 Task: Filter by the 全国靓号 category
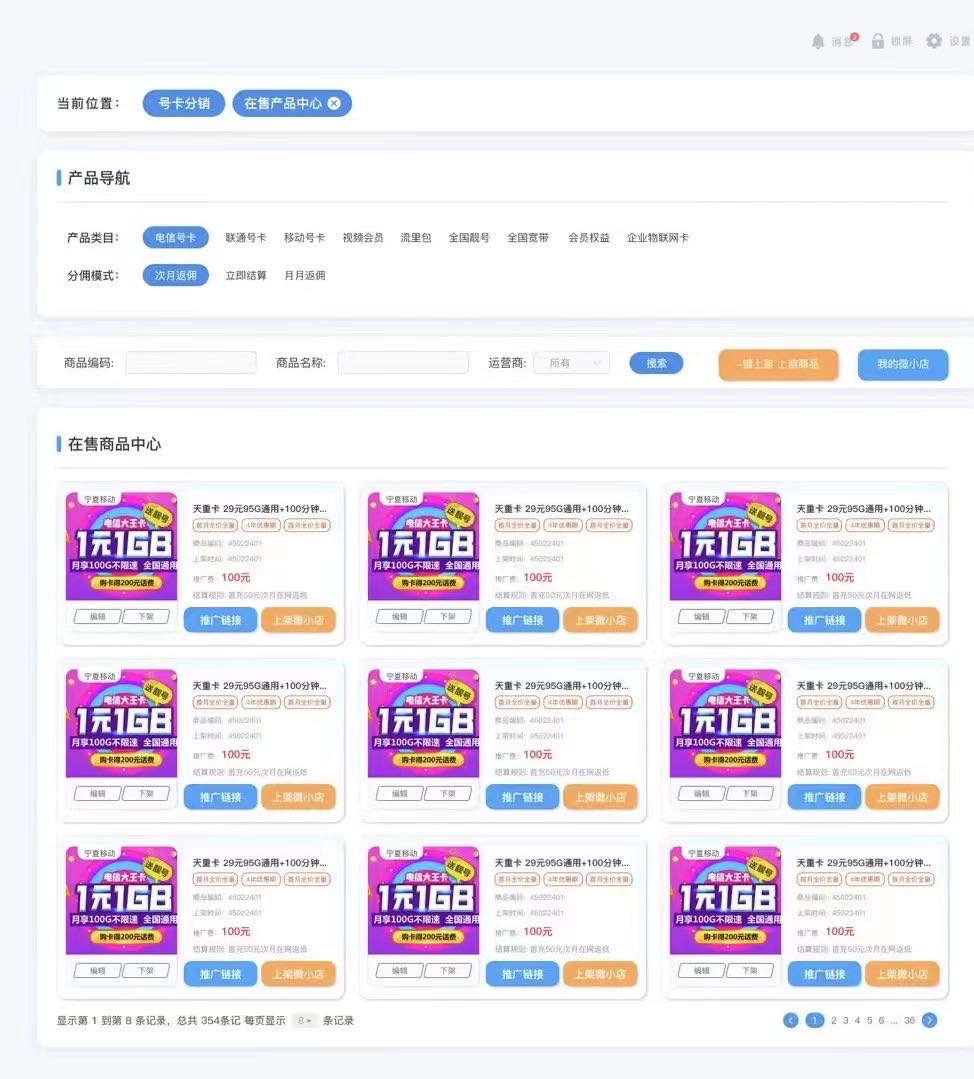[469, 237]
